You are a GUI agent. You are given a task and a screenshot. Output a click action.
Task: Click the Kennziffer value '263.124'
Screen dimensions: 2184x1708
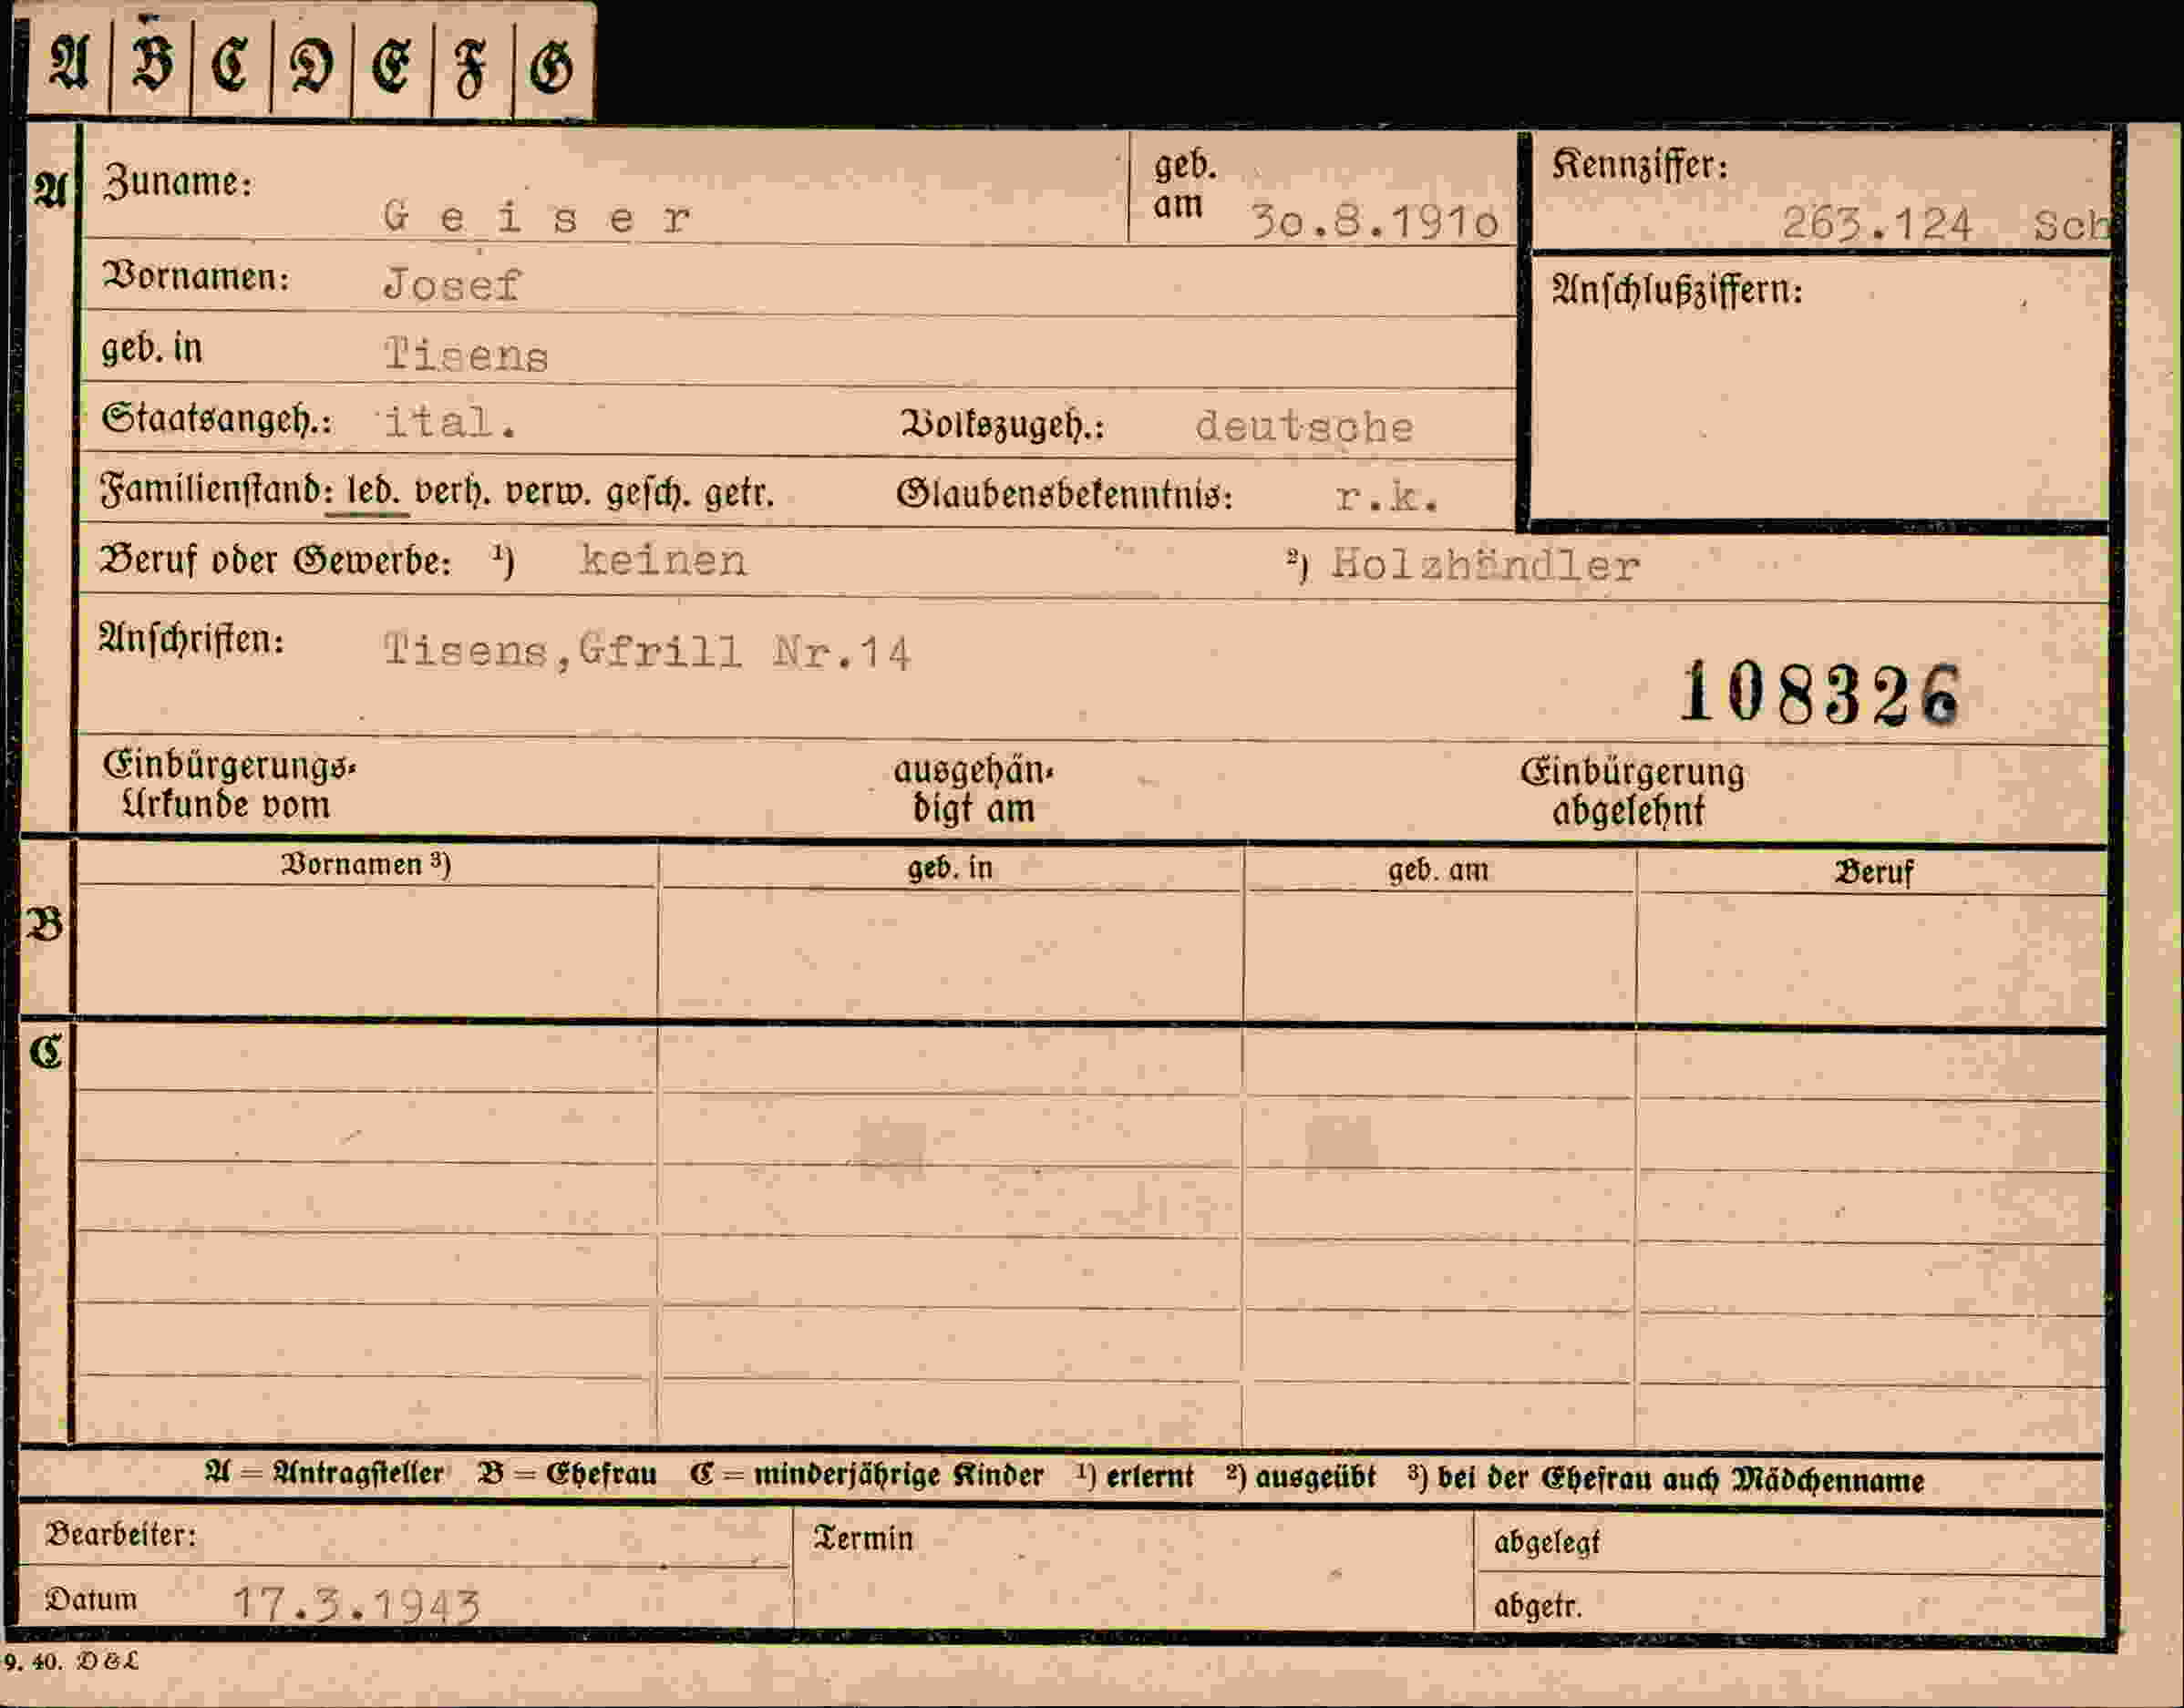coord(1876,224)
